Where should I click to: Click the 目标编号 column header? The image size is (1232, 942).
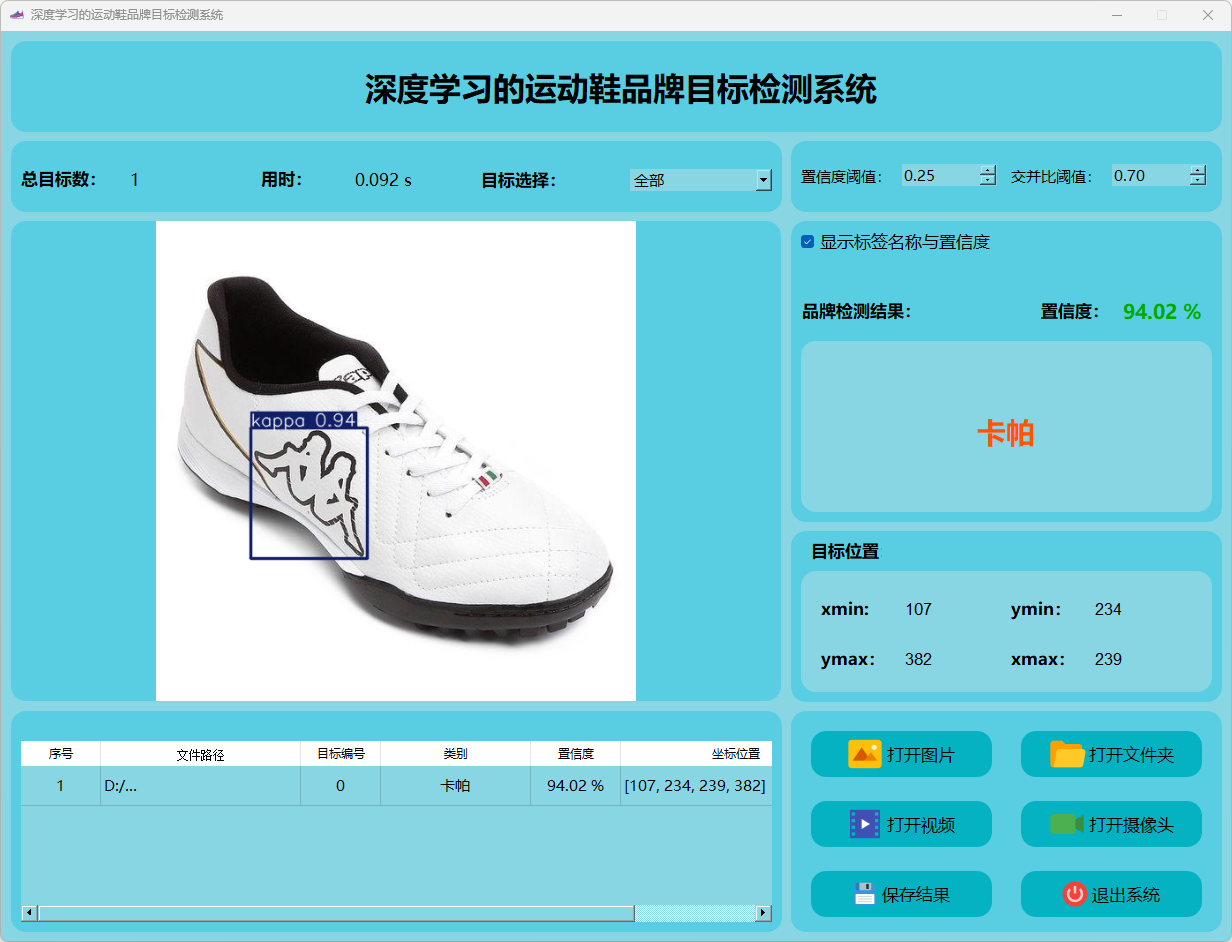(x=340, y=754)
